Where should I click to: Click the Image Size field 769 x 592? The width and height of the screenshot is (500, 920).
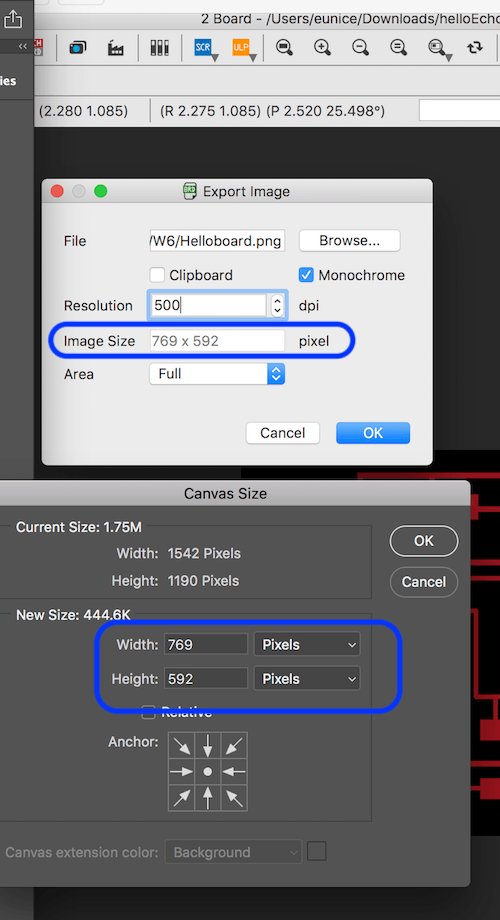pos(217,340)
